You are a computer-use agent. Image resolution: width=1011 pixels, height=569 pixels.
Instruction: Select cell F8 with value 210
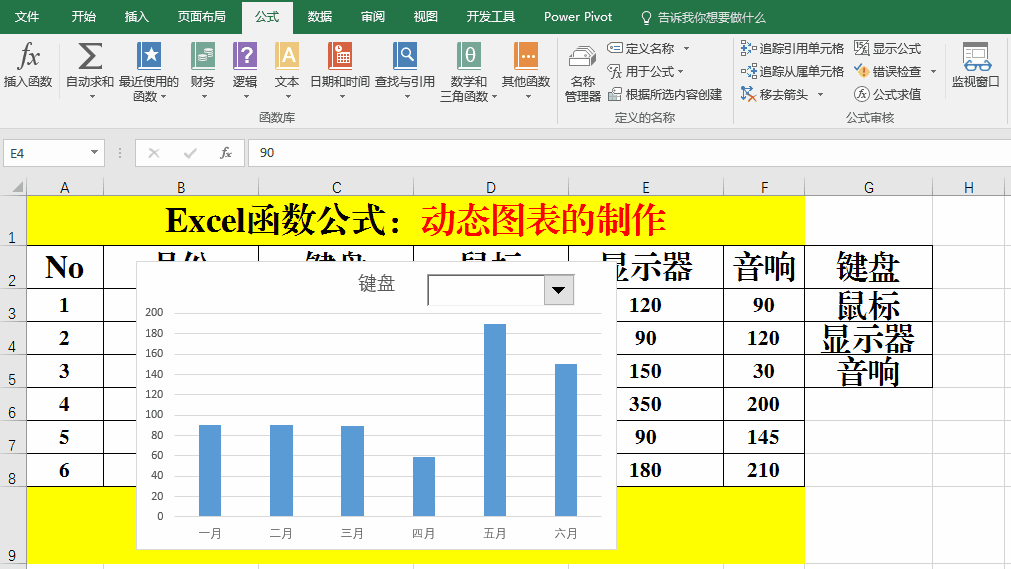(764, 470)
